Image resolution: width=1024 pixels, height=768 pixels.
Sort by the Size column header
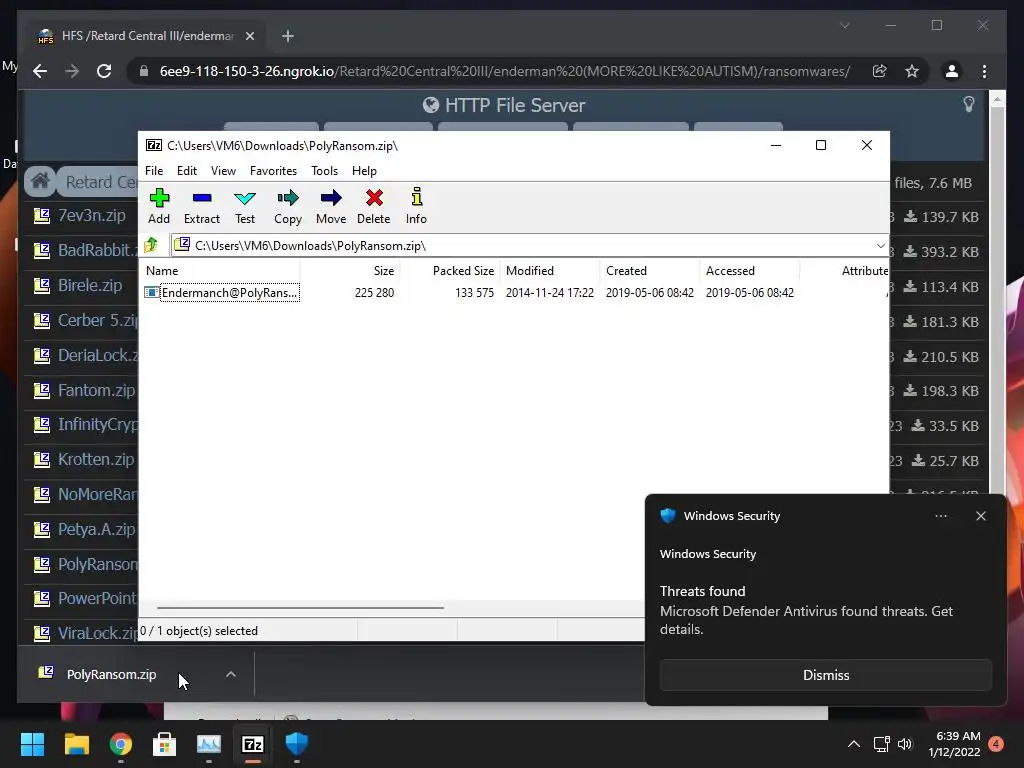click(x=350, y=270)
